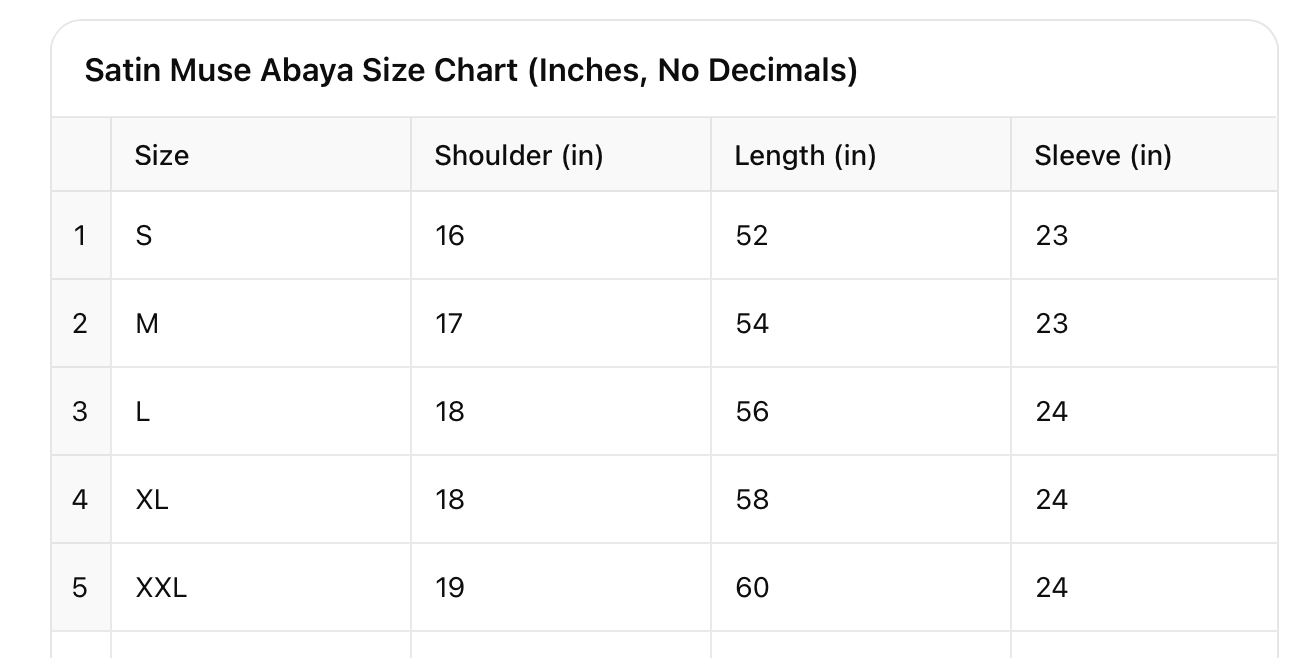Click row number 5
This screenshot has width=1306, height=658.
click(80, 588)
